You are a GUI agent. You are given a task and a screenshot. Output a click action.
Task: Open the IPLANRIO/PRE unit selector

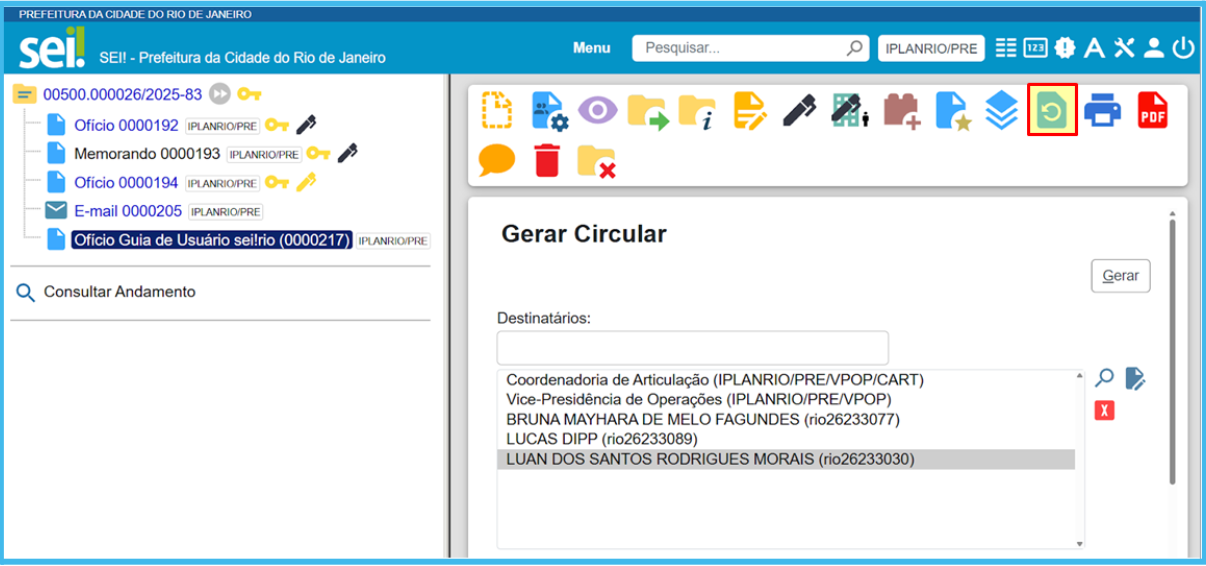point(931,48)
